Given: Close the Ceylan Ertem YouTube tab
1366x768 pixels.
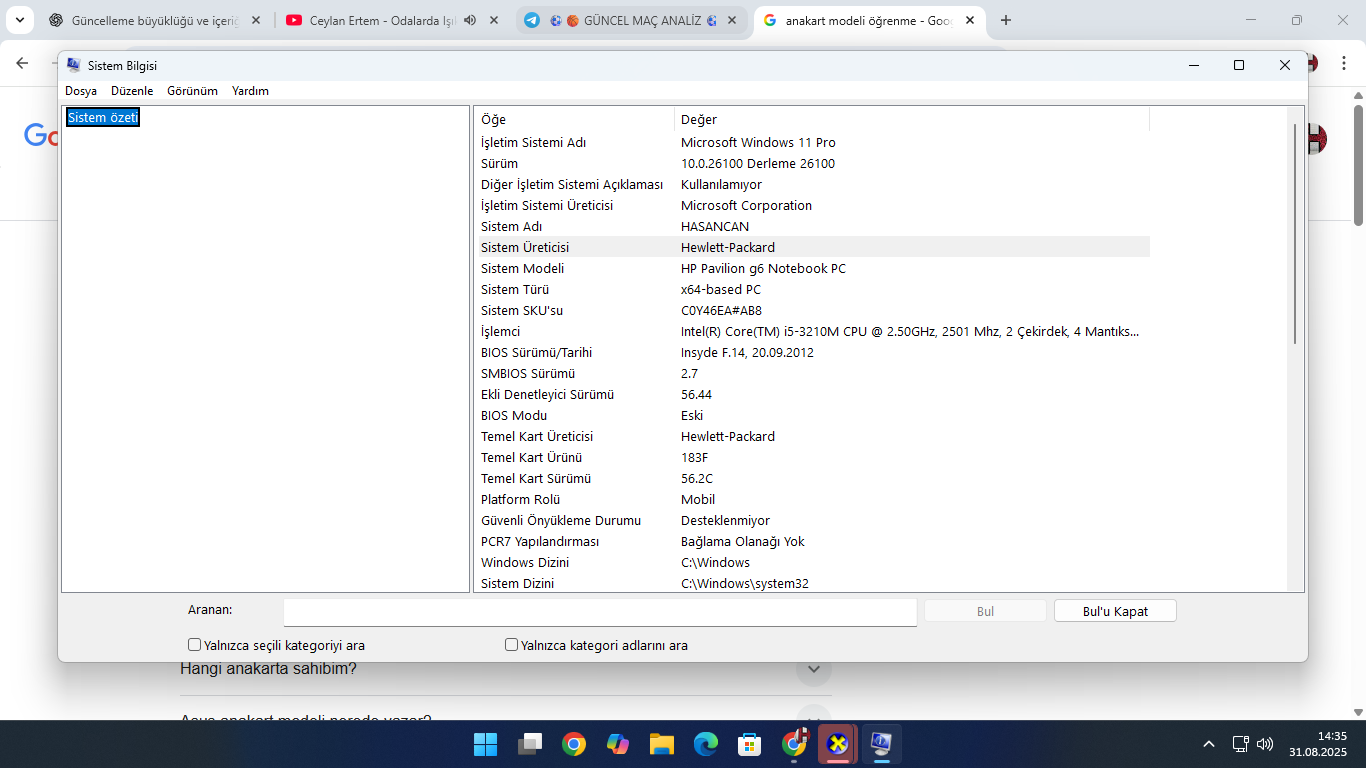Looking at the screenshot, I should pos(494,20).
